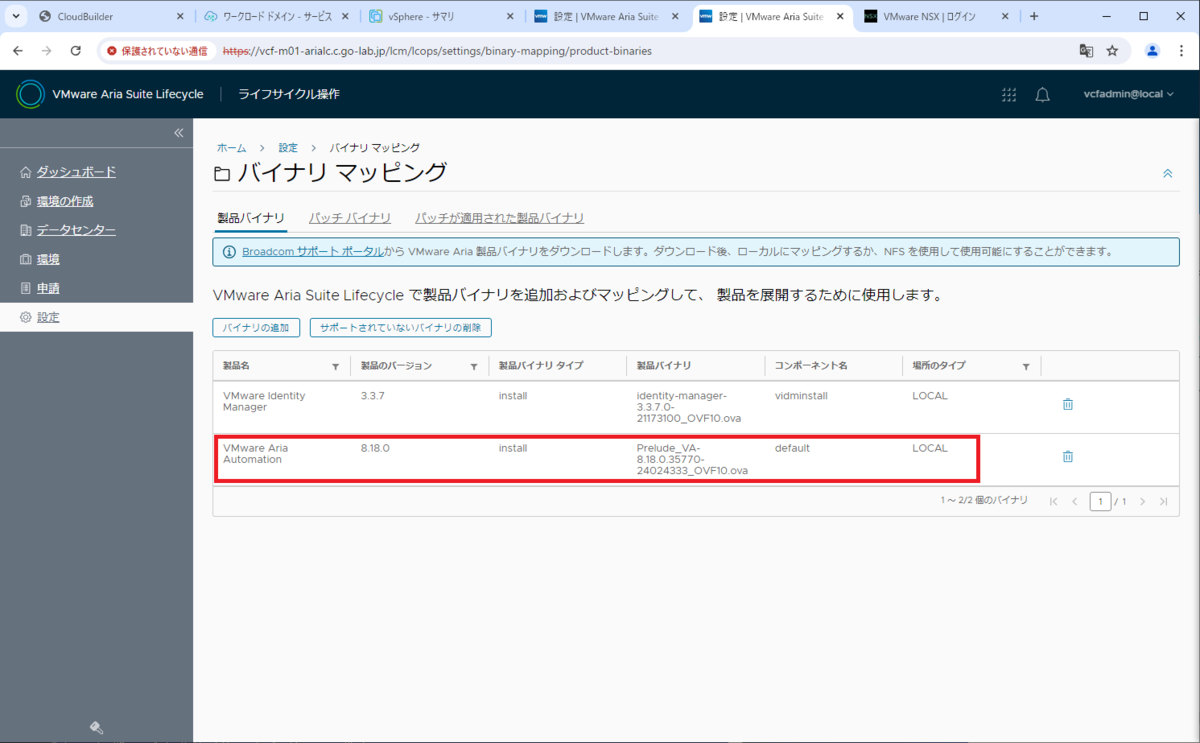This screenshot has height=743, width=1200.
Task: Go to the next table page
Action: [1142, 501]
